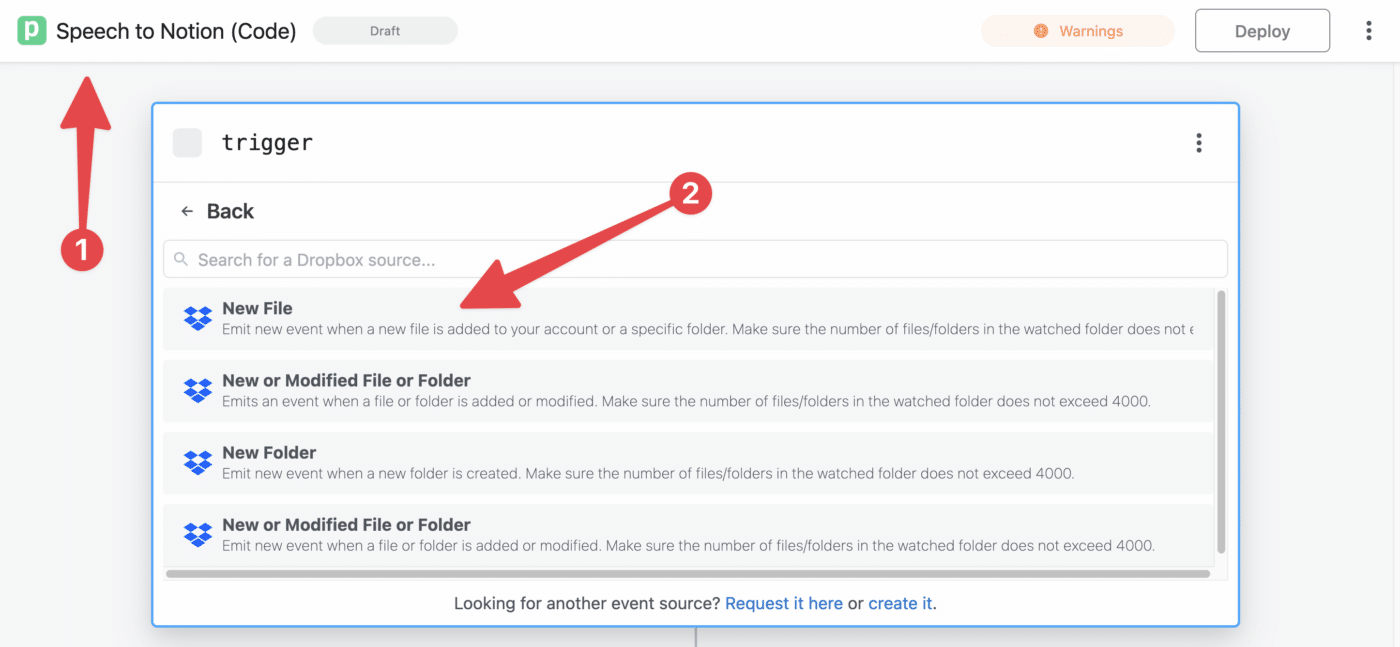Open the workflow three-dot menu beside Deploy
Viewport: 1400px width, 647px height.
tap(1369, 31)
